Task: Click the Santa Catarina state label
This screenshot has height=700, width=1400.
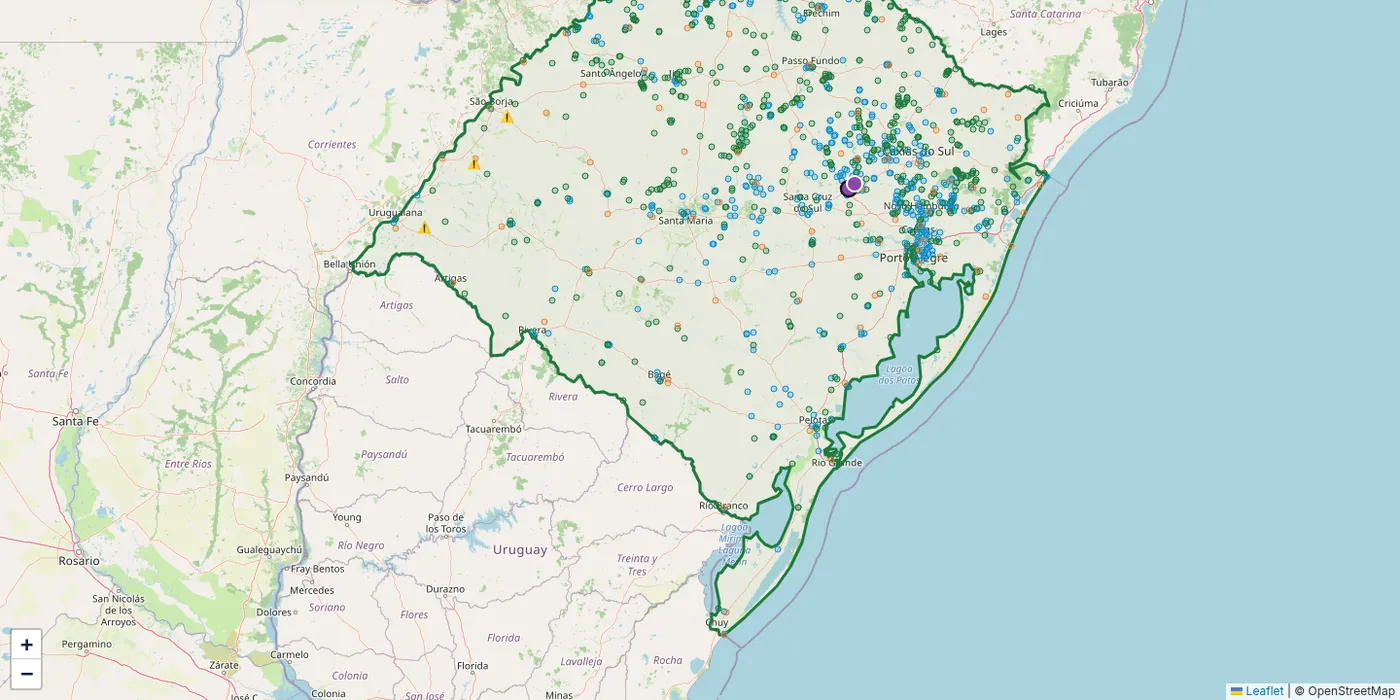Action: tap(1046, 14)
